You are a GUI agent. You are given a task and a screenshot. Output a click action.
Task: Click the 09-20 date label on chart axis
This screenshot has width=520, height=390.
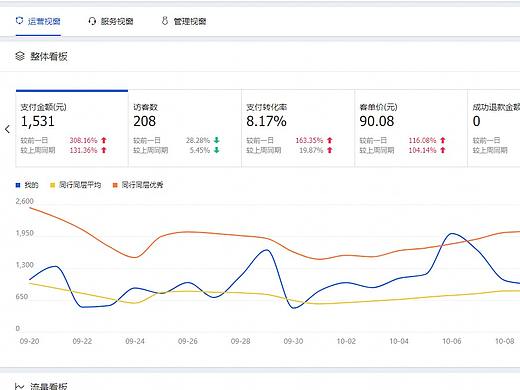coord(29,341)
